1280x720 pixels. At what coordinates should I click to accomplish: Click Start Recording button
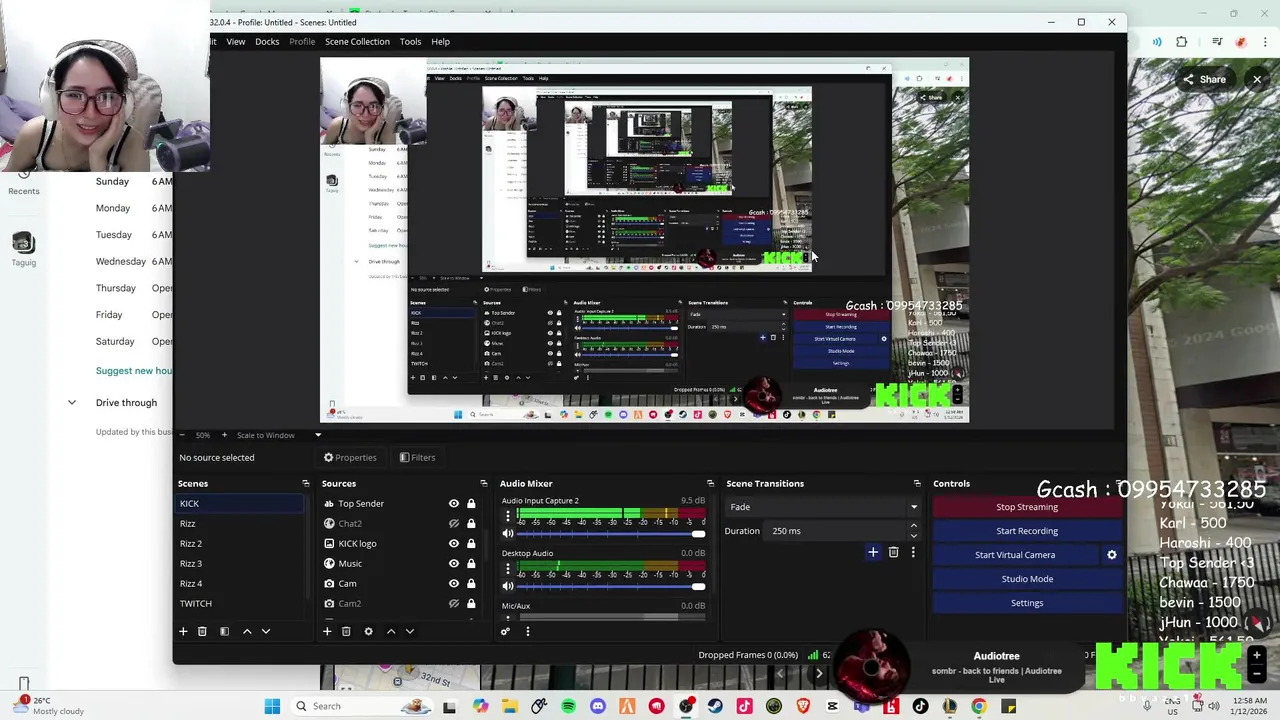coord(1027,531)
